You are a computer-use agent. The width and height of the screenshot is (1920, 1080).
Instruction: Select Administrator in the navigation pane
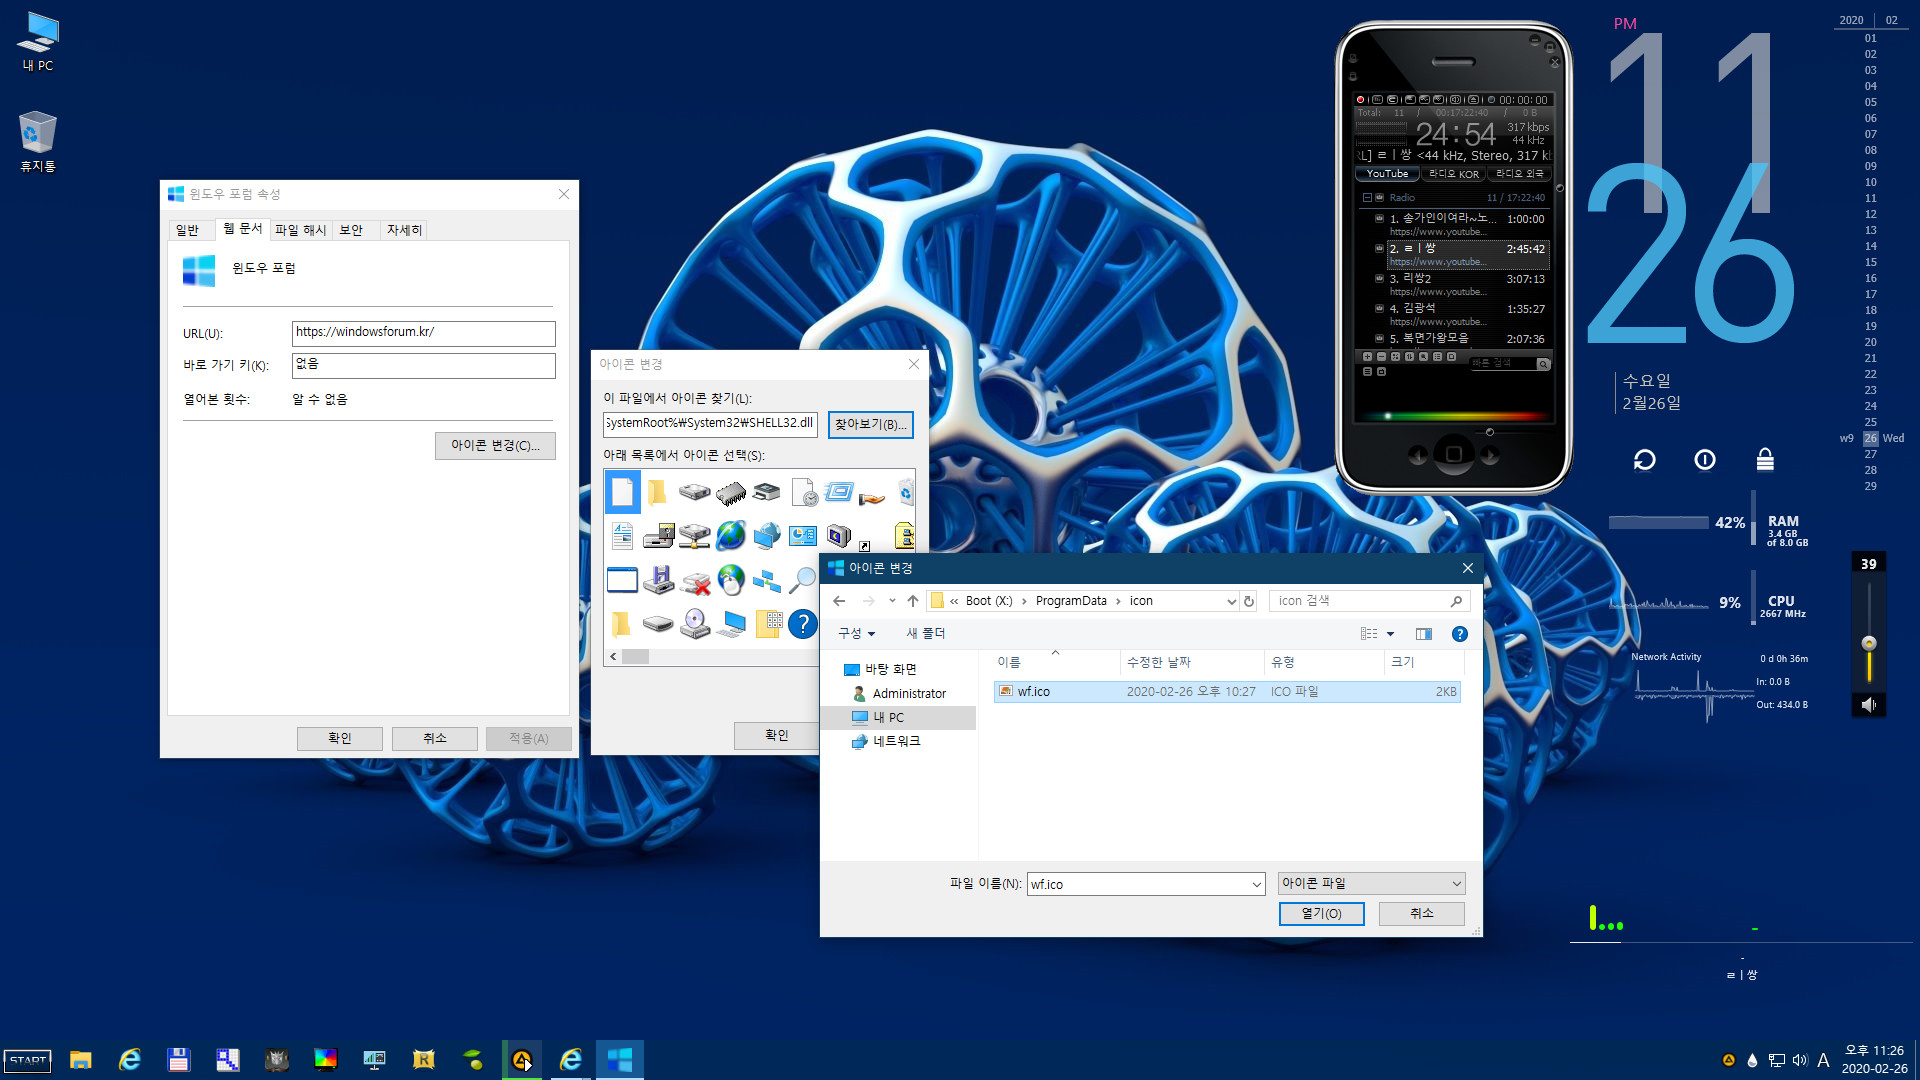[x=898, y=694]
